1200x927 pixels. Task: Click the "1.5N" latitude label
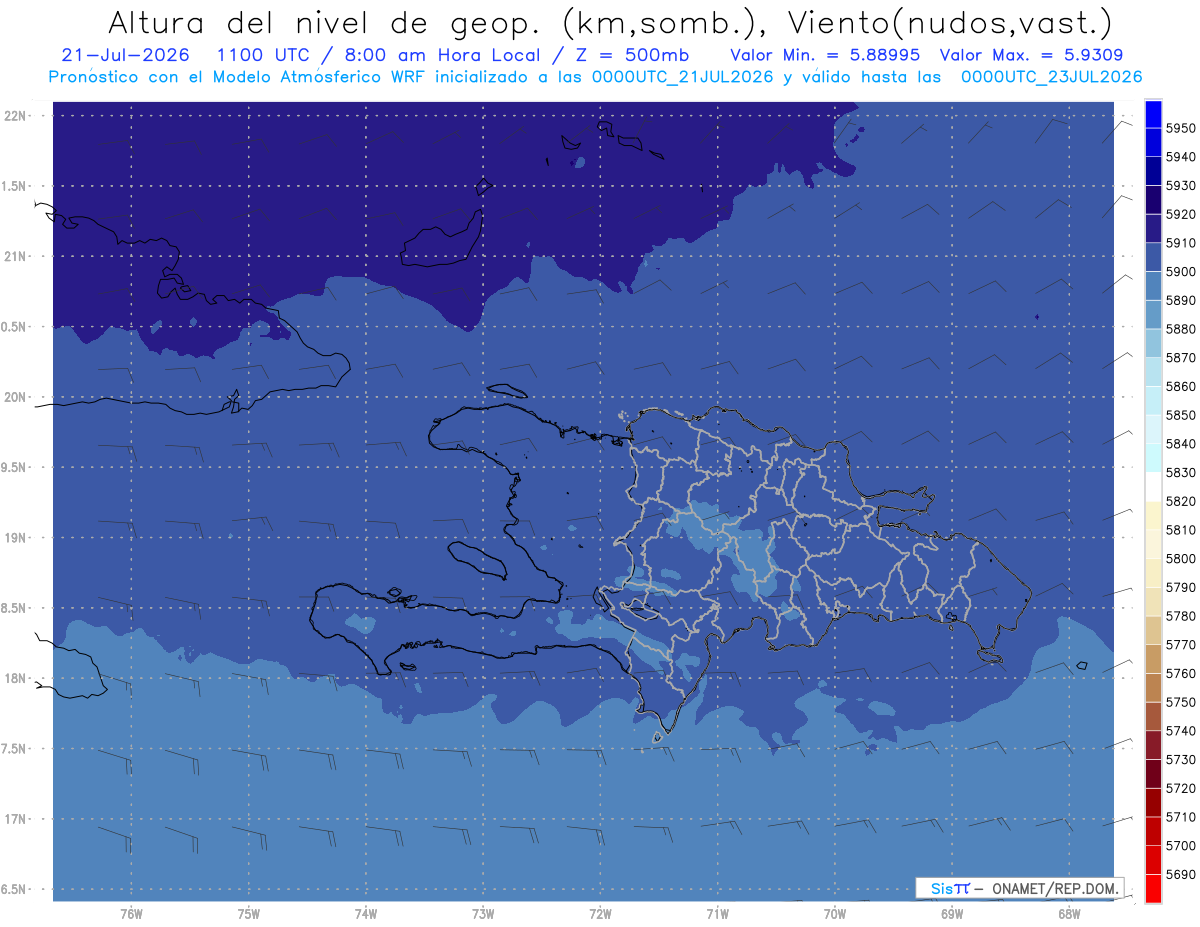coord(15,186)
